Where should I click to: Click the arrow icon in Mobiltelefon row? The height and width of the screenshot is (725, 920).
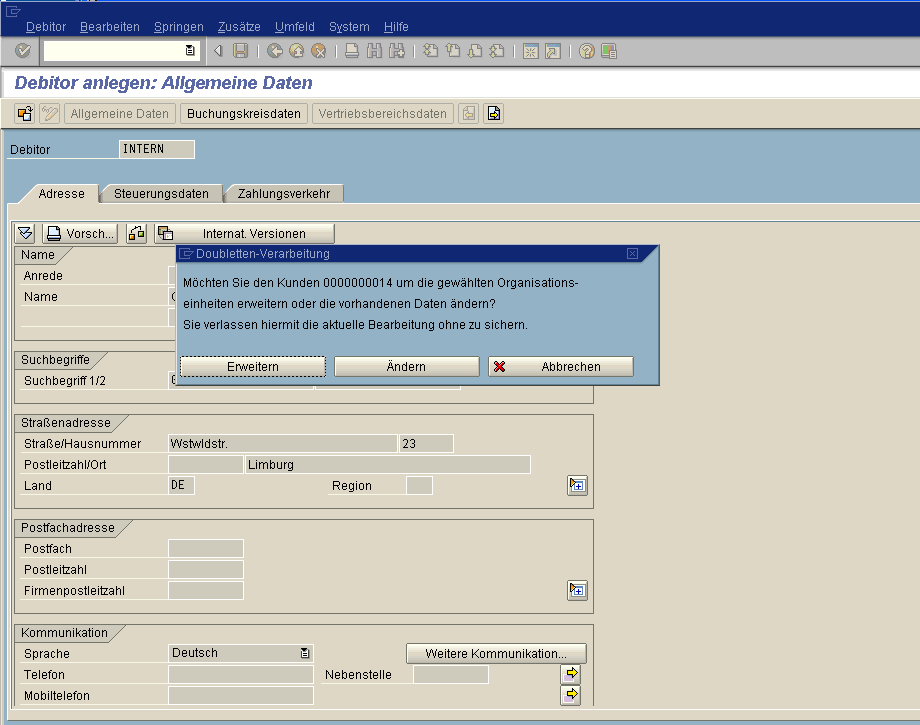[x=571, y=695]
